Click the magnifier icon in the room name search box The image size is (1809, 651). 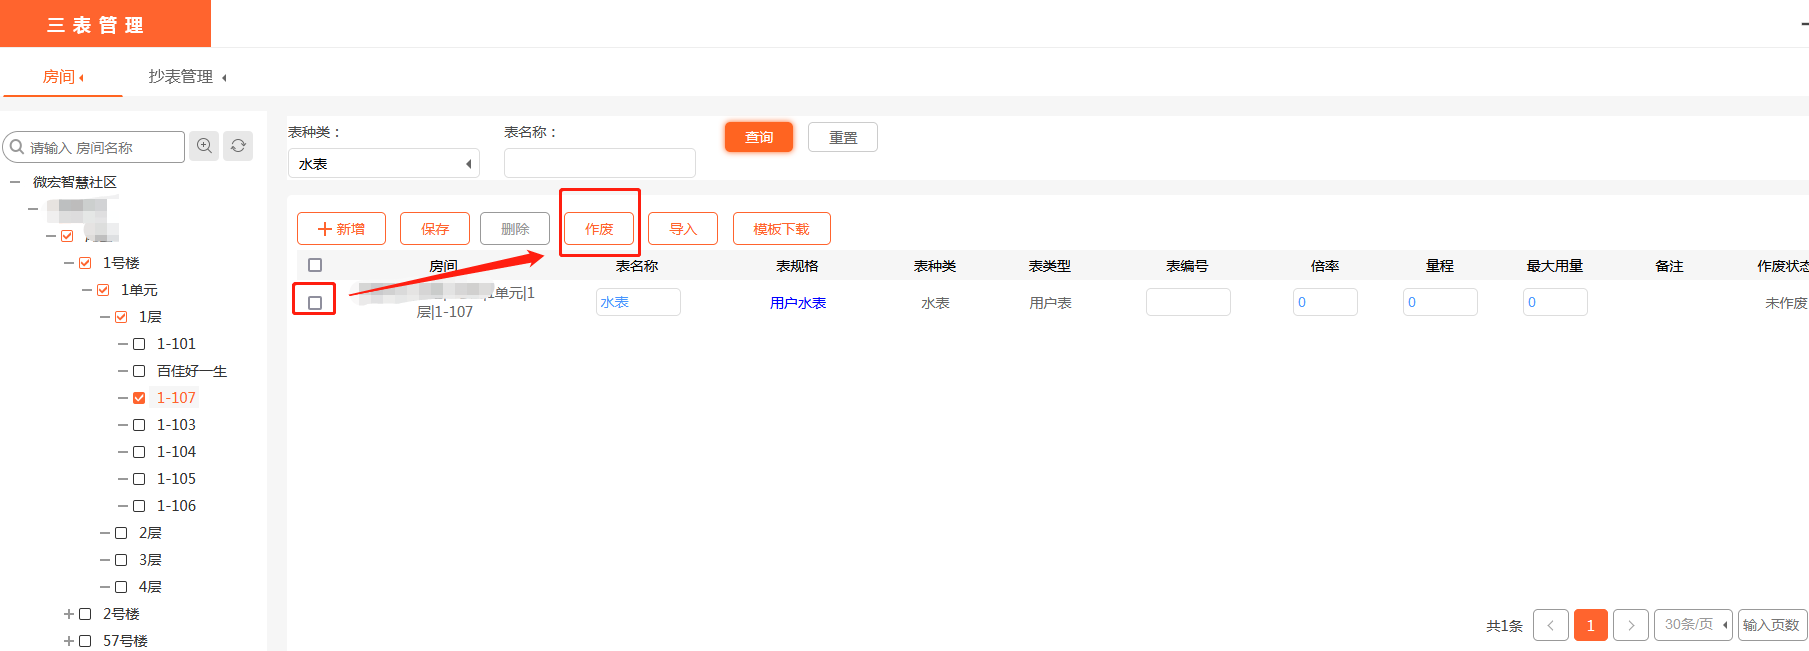pos(17,147)
